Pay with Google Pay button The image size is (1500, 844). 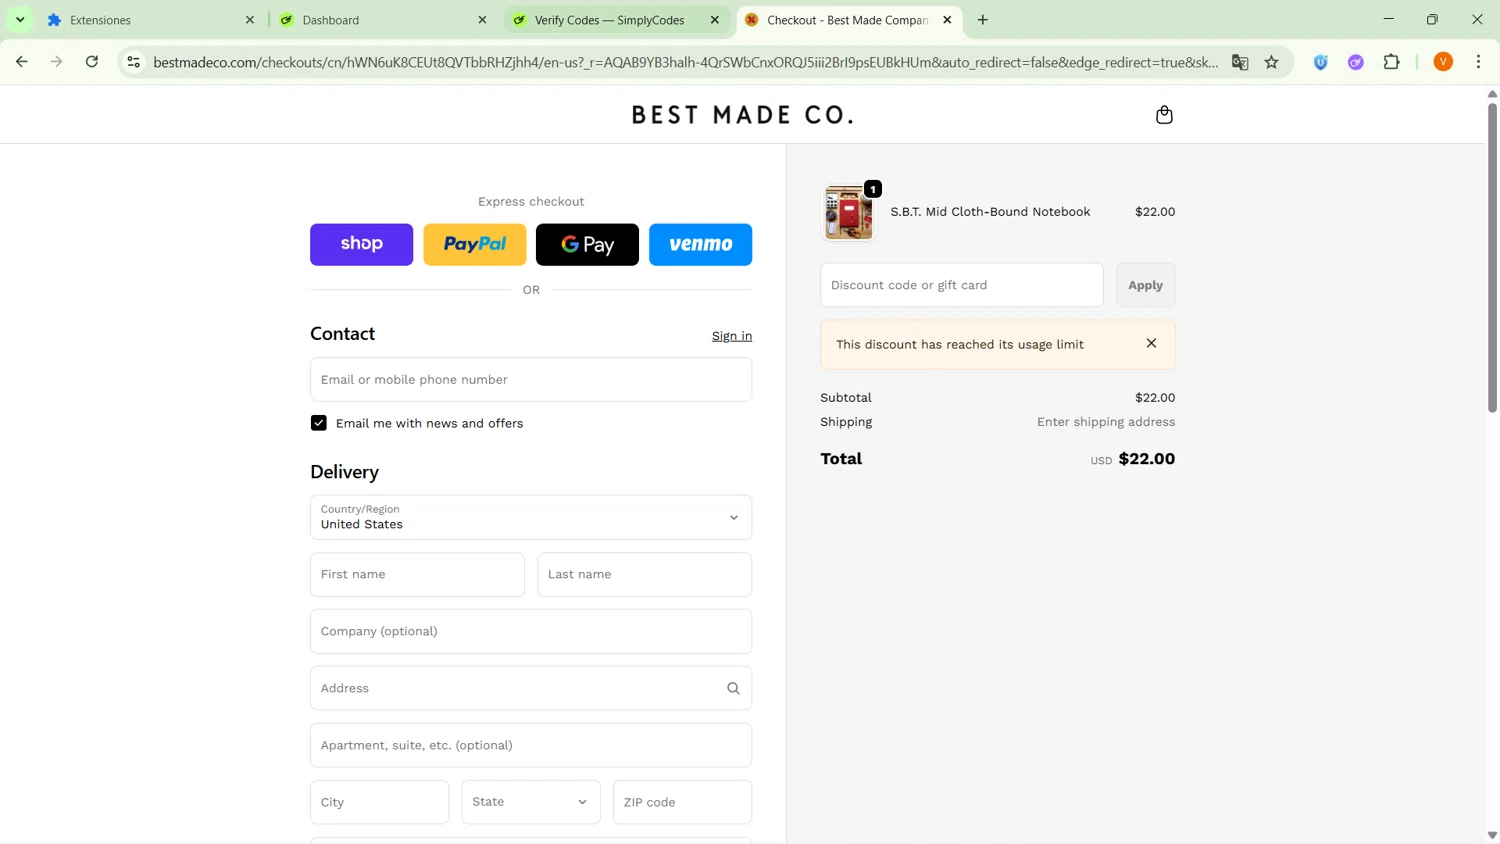587,244
